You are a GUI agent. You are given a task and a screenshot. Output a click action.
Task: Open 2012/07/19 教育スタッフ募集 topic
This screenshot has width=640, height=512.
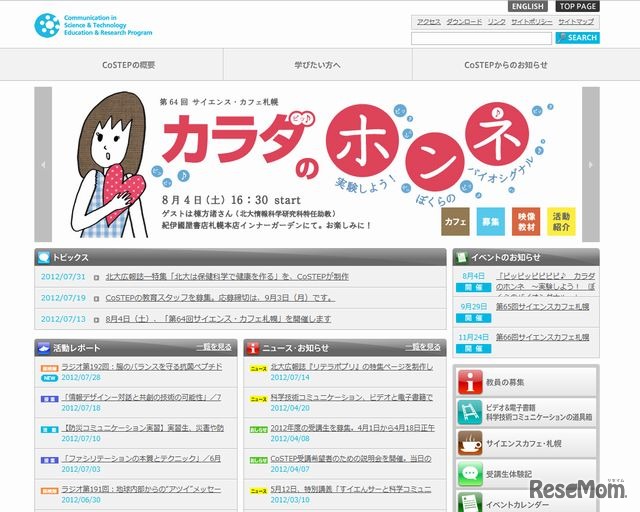220,298
